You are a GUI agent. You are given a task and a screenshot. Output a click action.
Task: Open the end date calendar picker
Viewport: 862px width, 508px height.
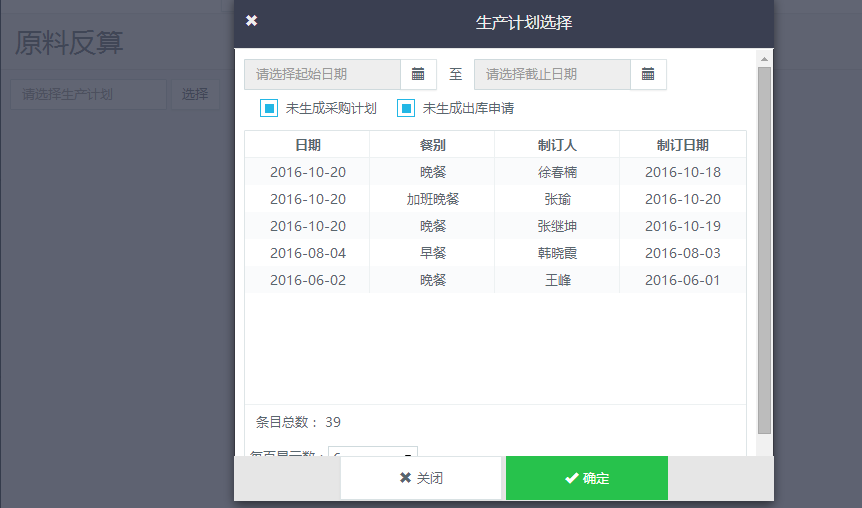648,74
